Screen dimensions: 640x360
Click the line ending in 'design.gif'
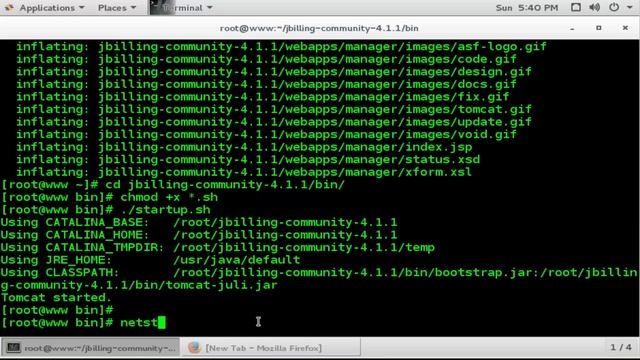coord(274,72)
